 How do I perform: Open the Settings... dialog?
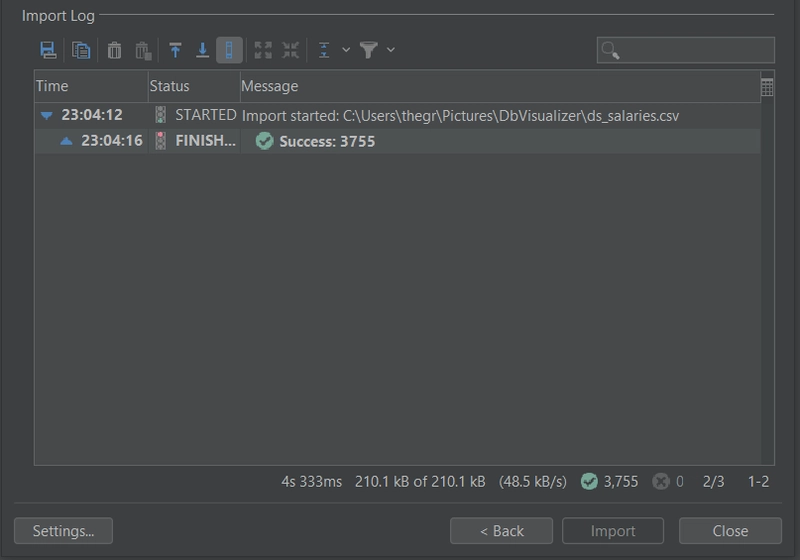coord(63,531)
